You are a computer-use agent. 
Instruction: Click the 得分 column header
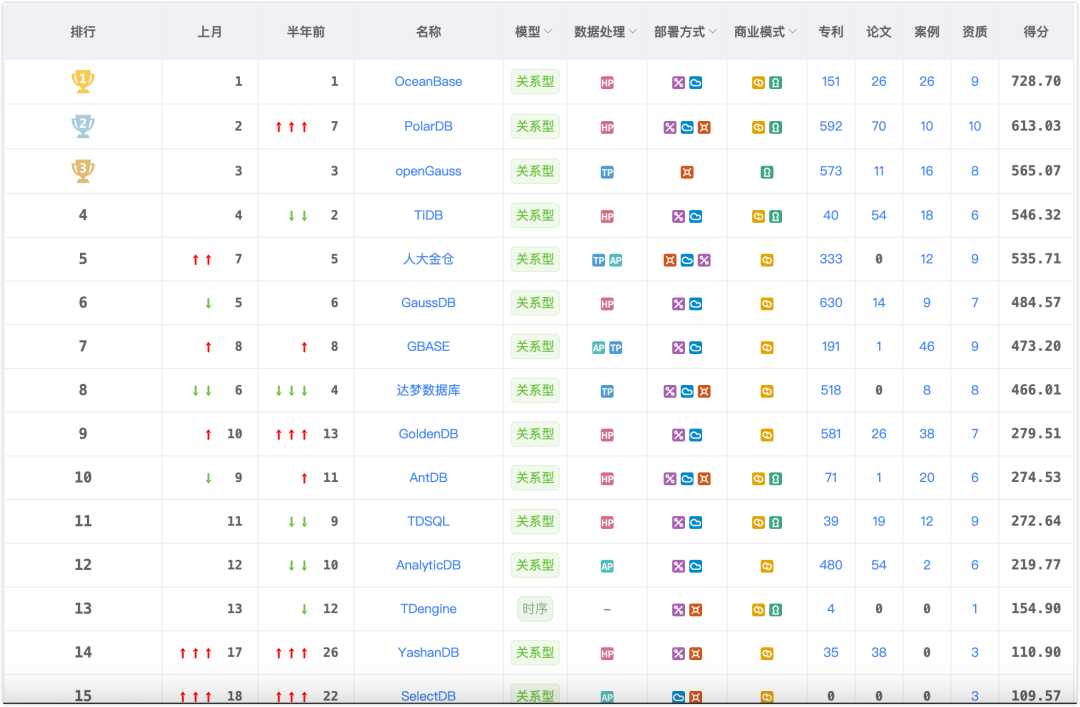(x=1036, y=32)
